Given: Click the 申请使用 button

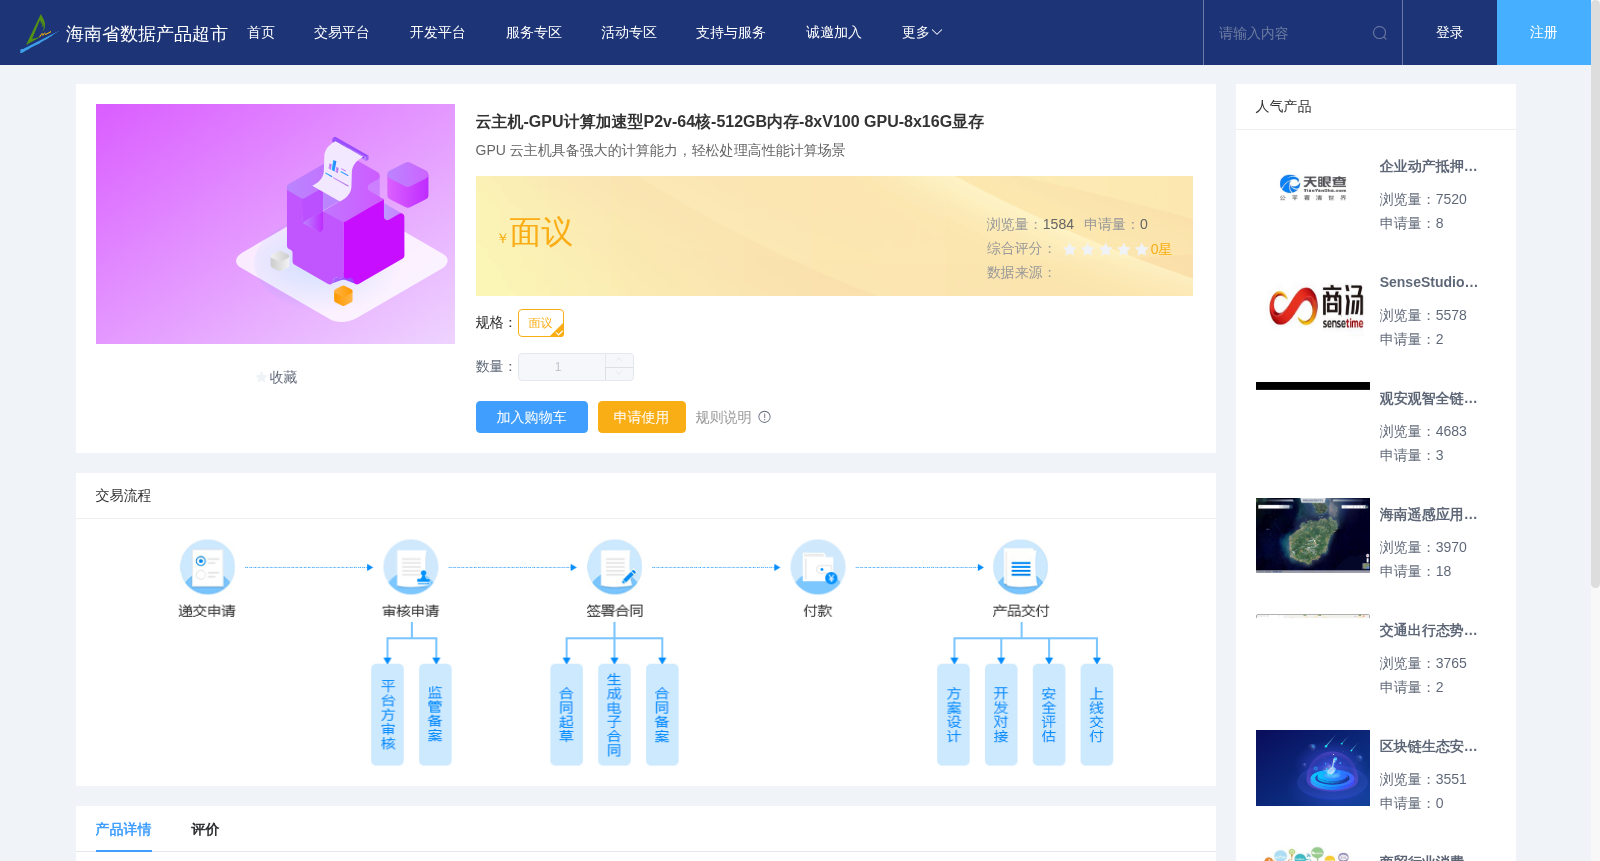Looking at the screenshot, I should click(642, 417).
